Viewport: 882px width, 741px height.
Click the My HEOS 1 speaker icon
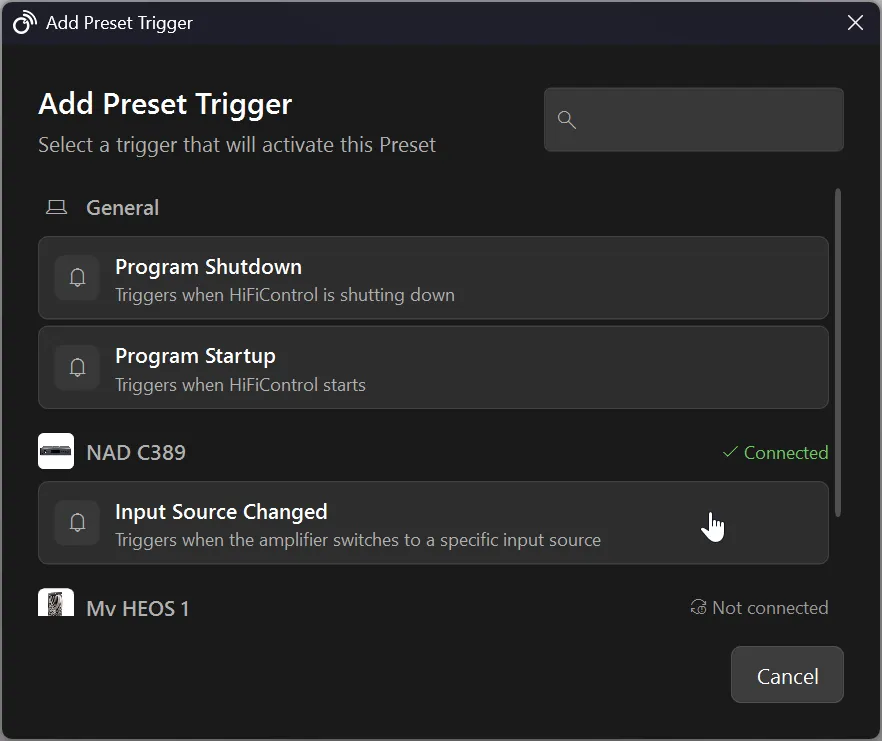tap(56, 605)
